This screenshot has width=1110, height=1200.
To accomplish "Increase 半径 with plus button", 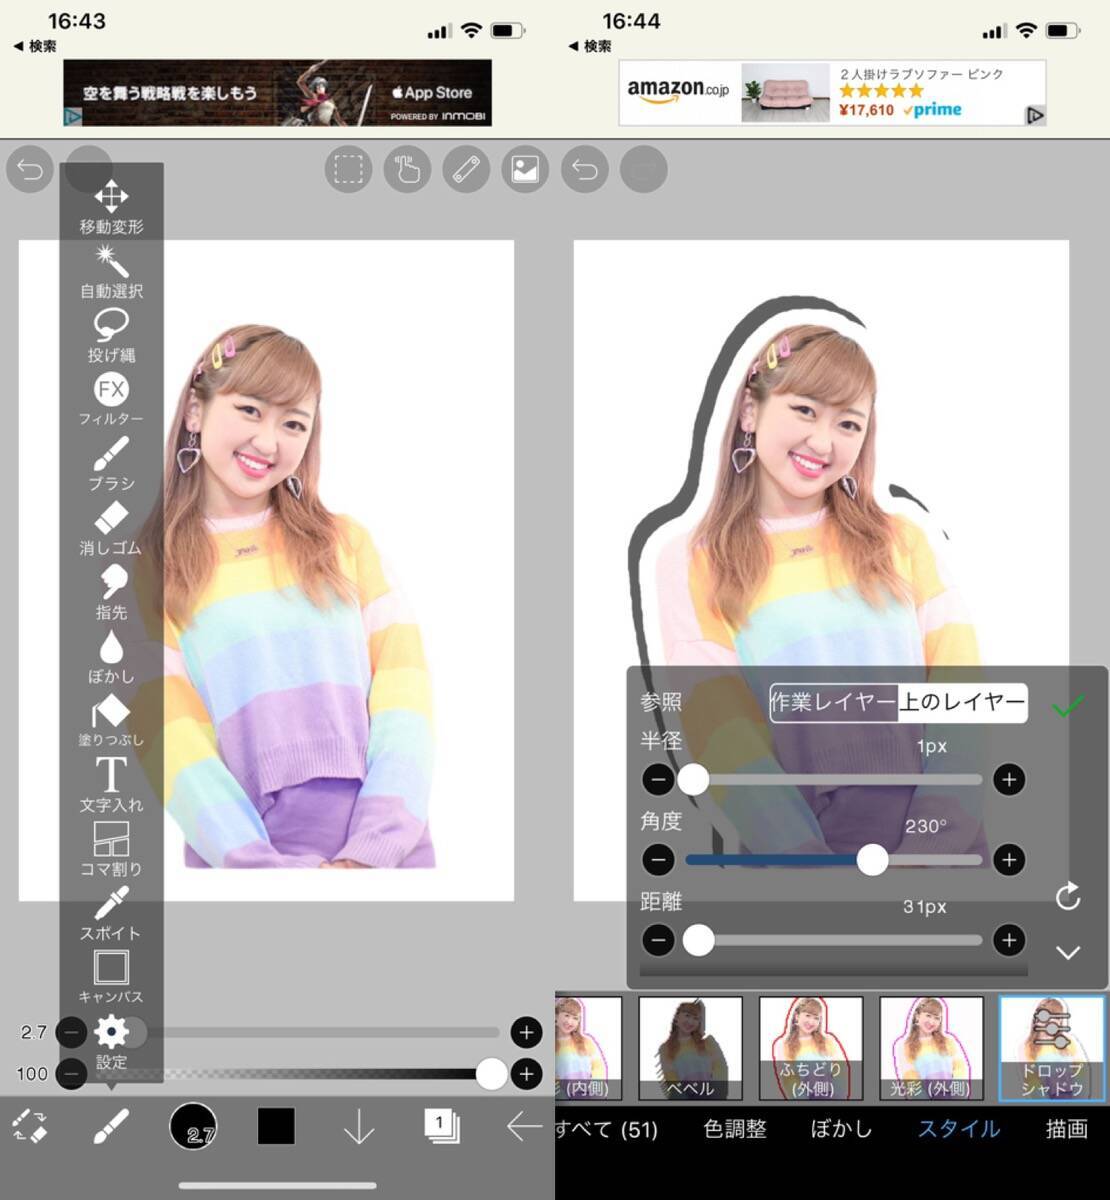I will pyautogui.click(x=1009, y=780).
